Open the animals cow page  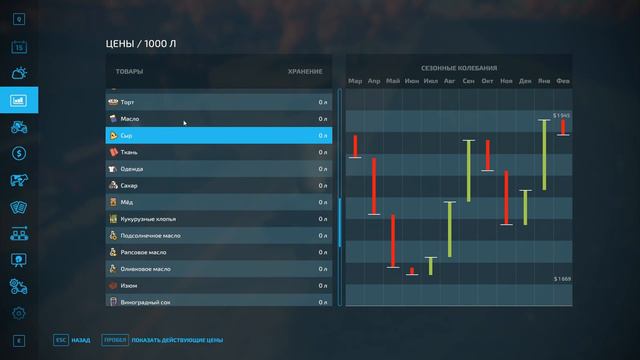19,180
